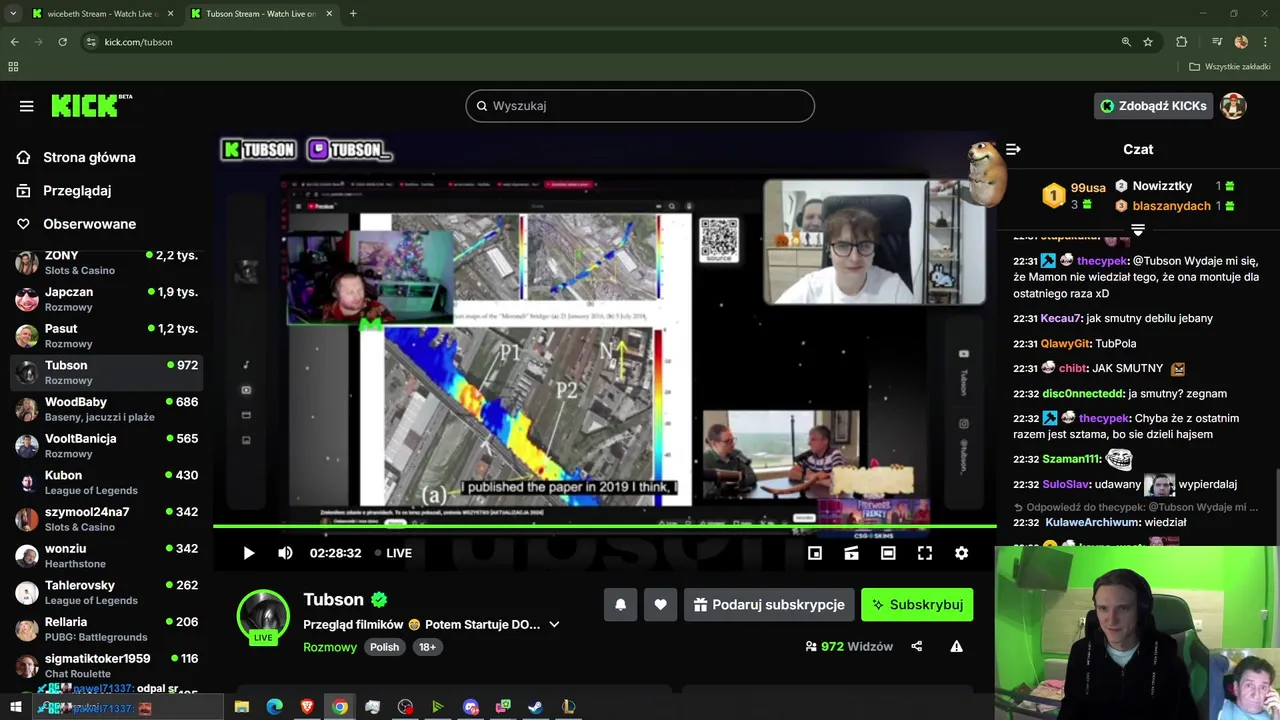1280x720 pixels.
Task: Open ZONY channel in sidebar
Action: (107, 263)
